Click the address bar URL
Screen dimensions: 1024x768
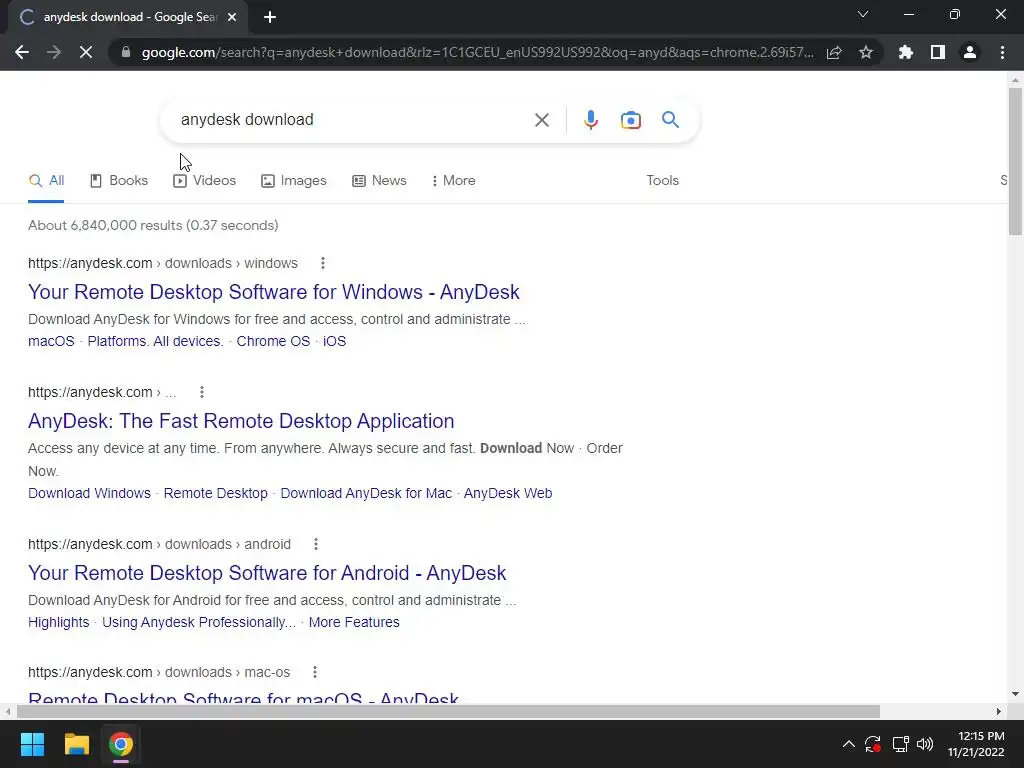point(477,52)
